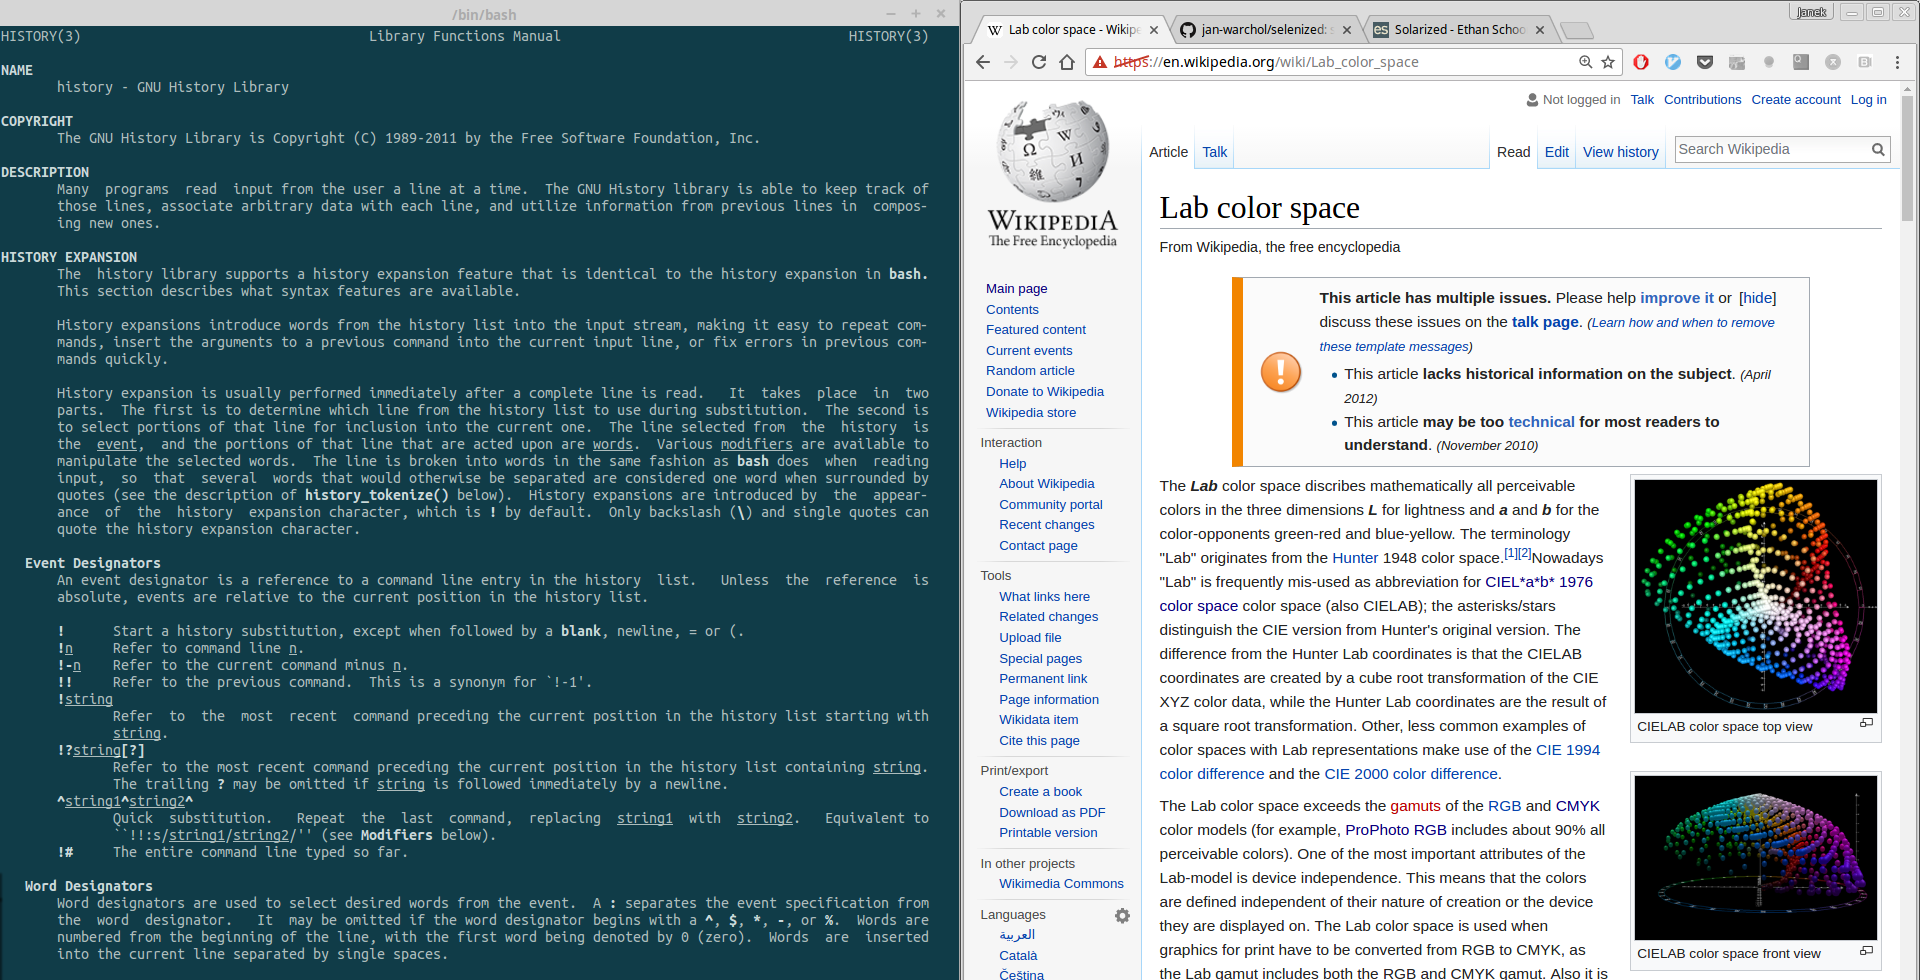Viewport: 1920px width, 980px height.
Task: Click Create account link
Action: [1795, 100]
